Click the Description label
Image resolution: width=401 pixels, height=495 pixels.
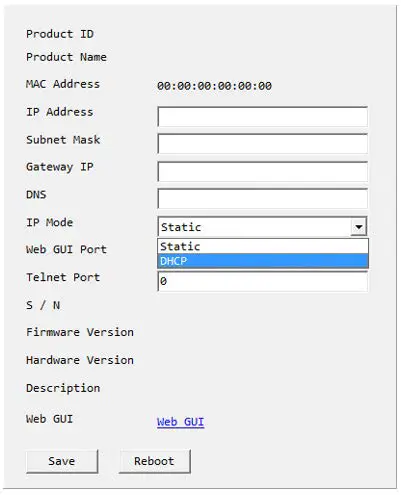click(x=63, y=388)
